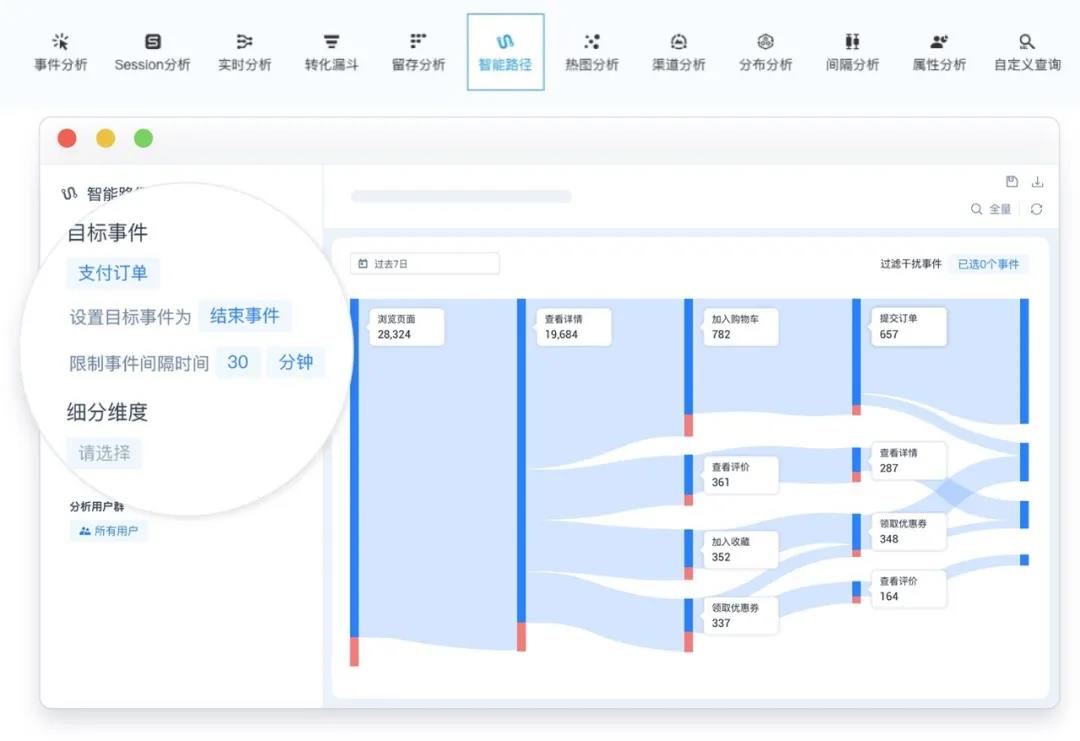Screen dimensions: 1080x741
Task: Open the 自定义查询 search icon
Action: click(x=1026, y=41)
